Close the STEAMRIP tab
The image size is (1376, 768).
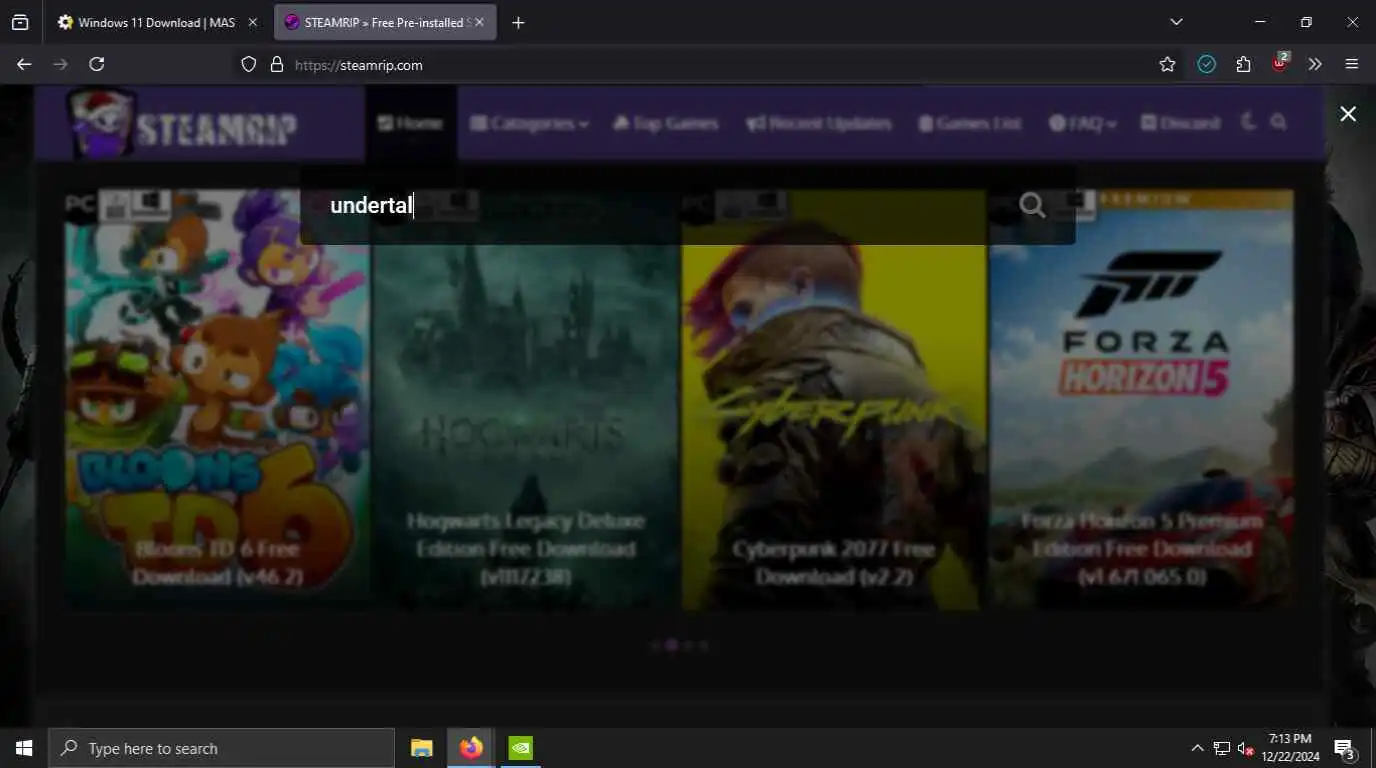tap(479, 22)
